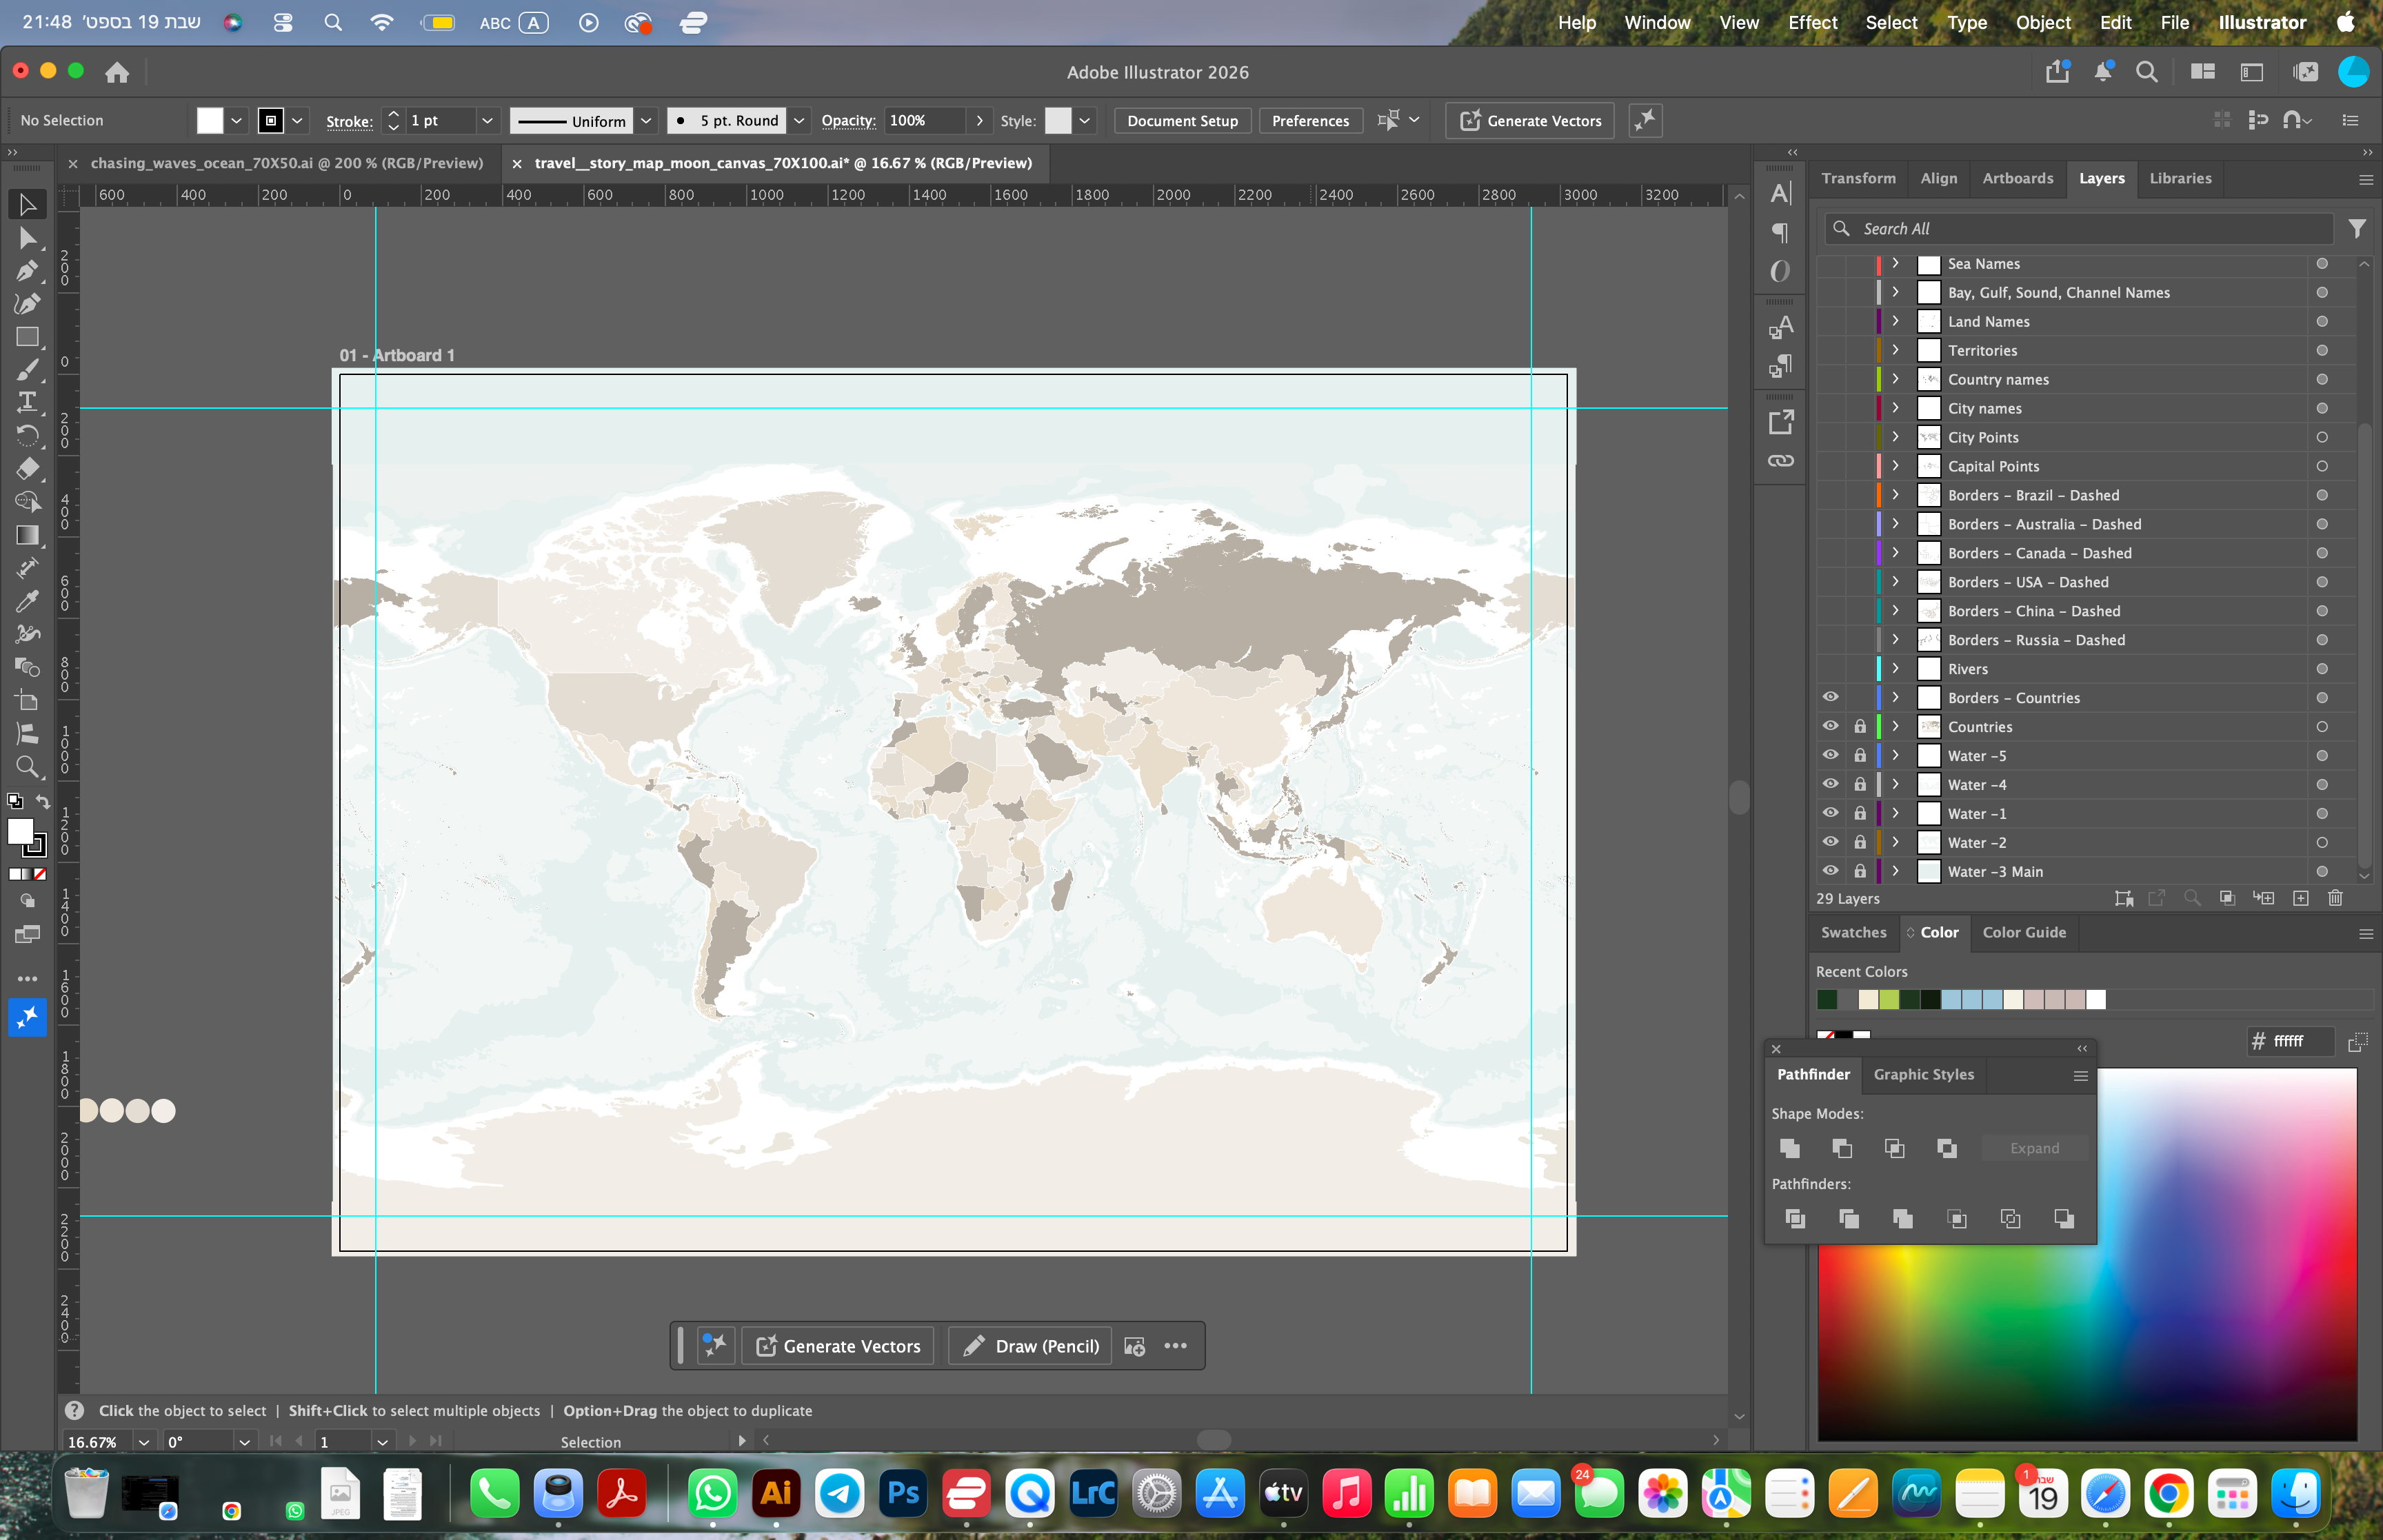This screenshot has width=2383, height=1540.
Task: Choose the Direct Selection tool
Action: pyautogui.click(x=27, y=238)
